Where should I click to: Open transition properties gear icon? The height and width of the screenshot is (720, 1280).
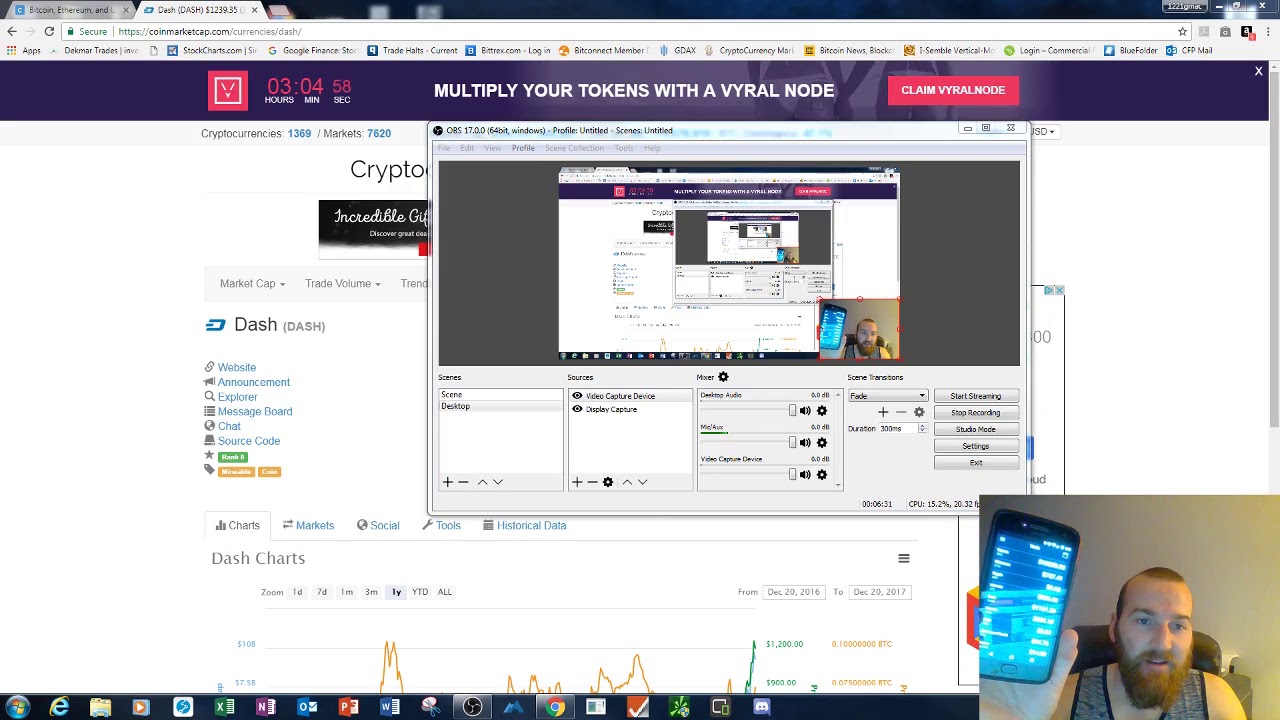click(919, 412)
